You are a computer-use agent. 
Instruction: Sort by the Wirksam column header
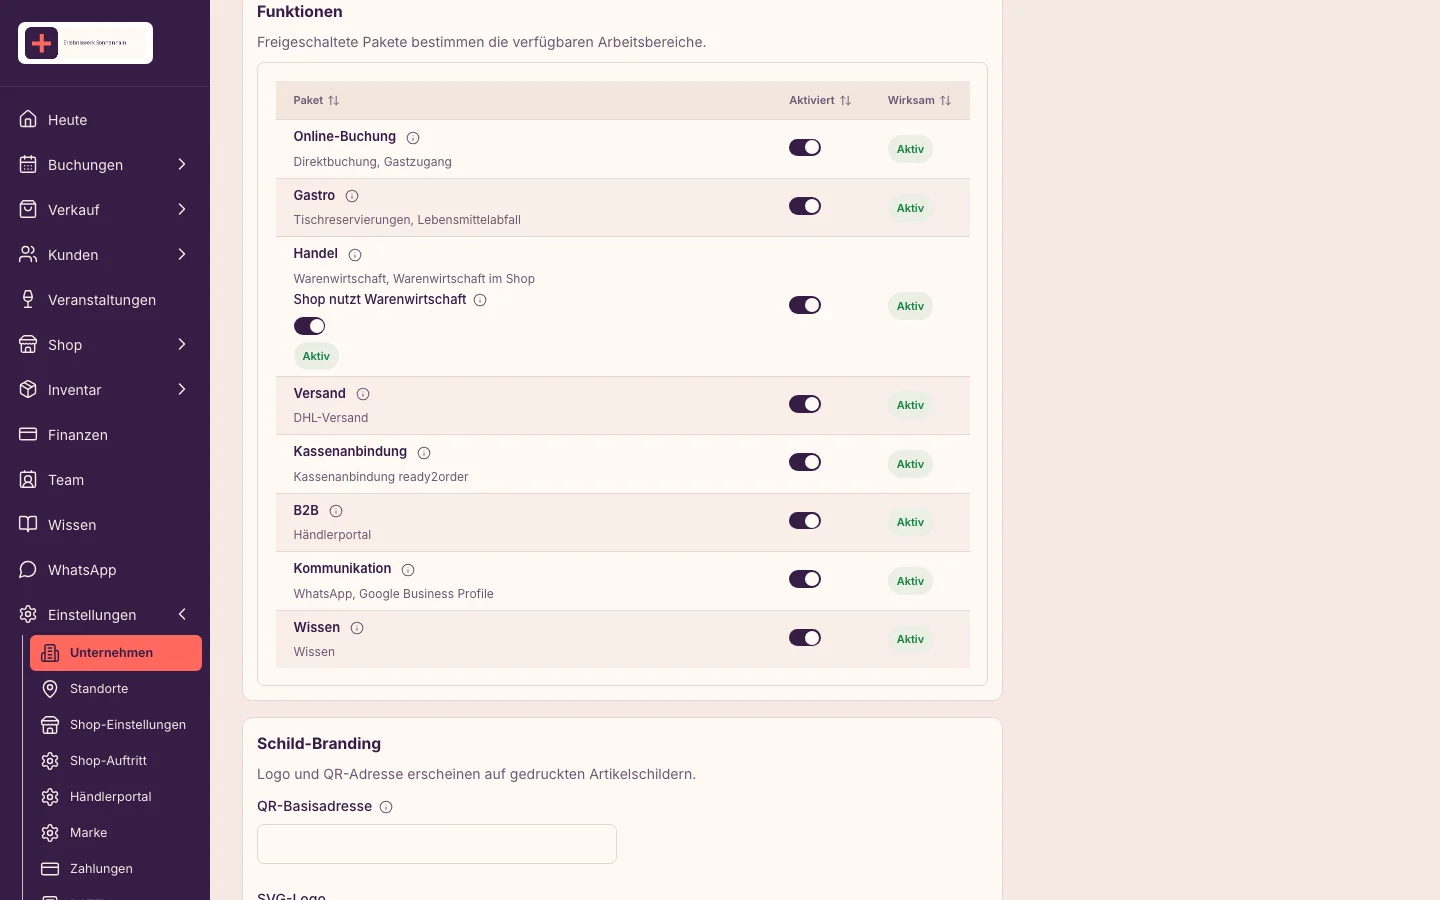tap(919, 100)
